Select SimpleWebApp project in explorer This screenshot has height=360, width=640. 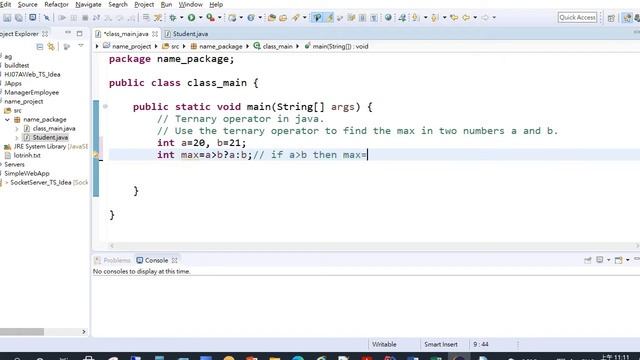[x=27, y=173]
